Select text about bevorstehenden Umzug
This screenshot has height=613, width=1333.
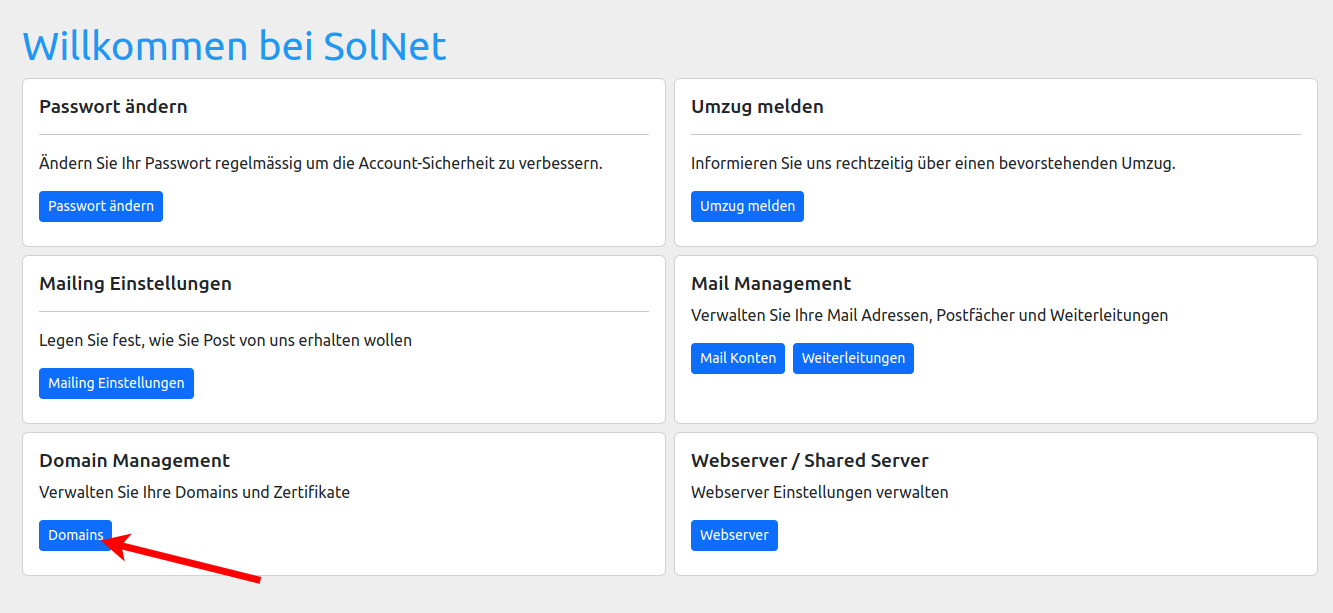click(933, 163)
